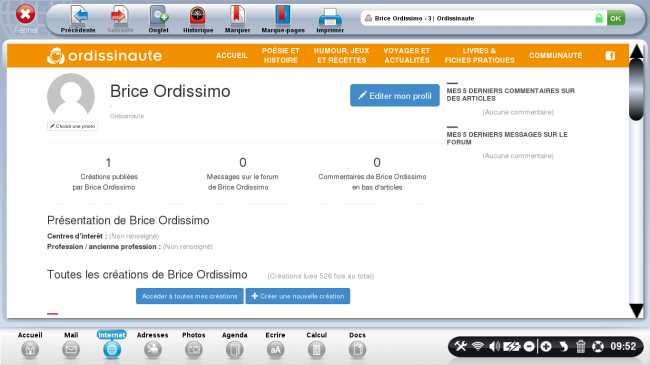This screenshot has height=365, width=650.
Task: Click the volume speaker icon
Action: (x=494, y=346)
